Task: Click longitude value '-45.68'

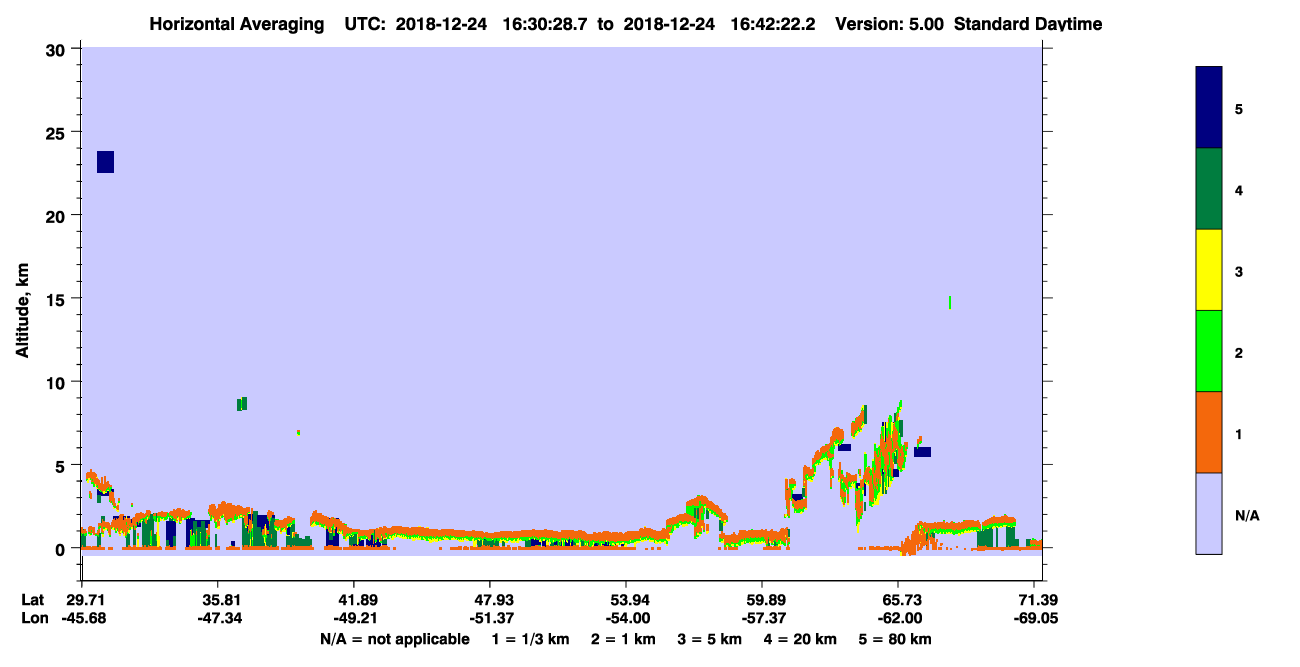Action: pyautogui.click(x=82, y=619)
